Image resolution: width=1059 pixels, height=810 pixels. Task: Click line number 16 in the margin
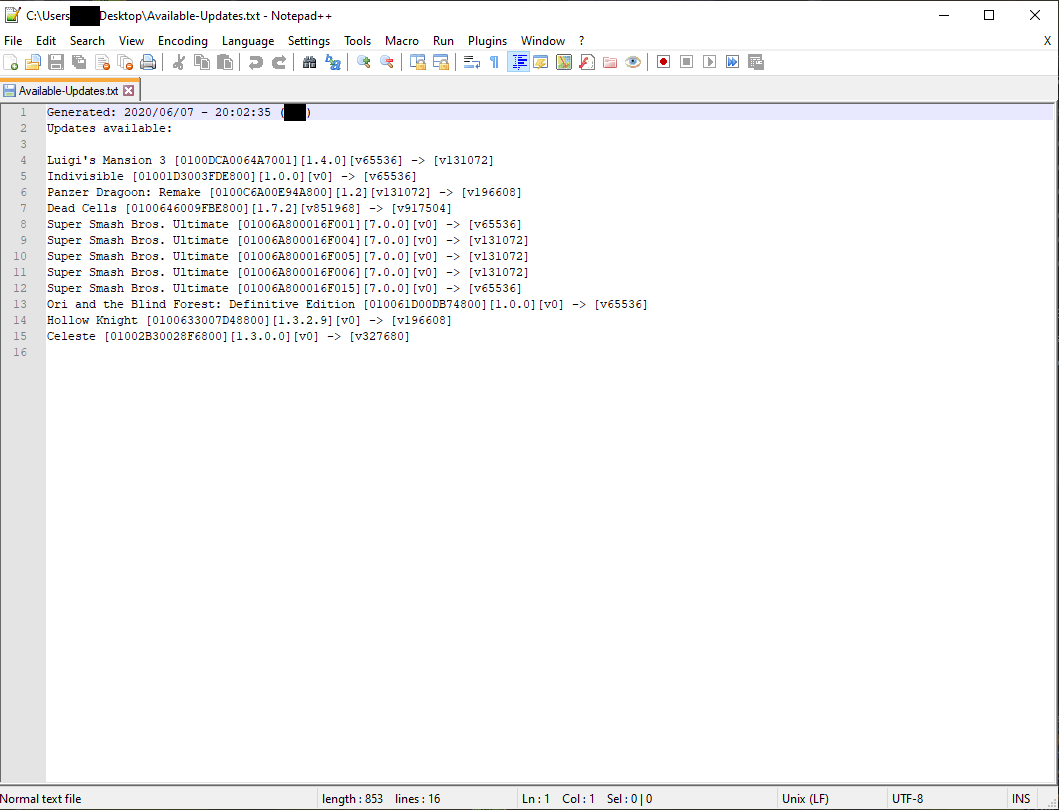pos(20,353)
